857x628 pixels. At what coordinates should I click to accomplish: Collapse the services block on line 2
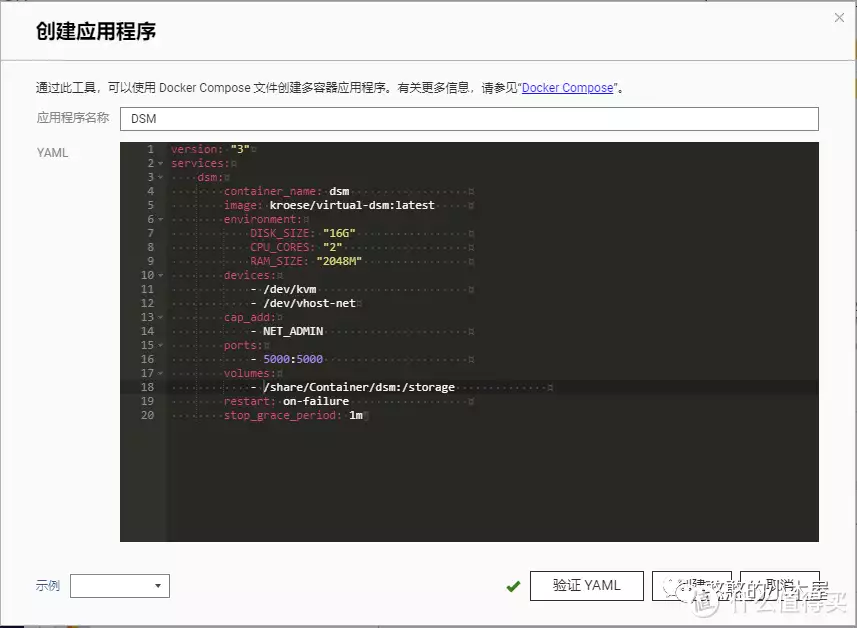pyautogui.click(x=161, y=163)
